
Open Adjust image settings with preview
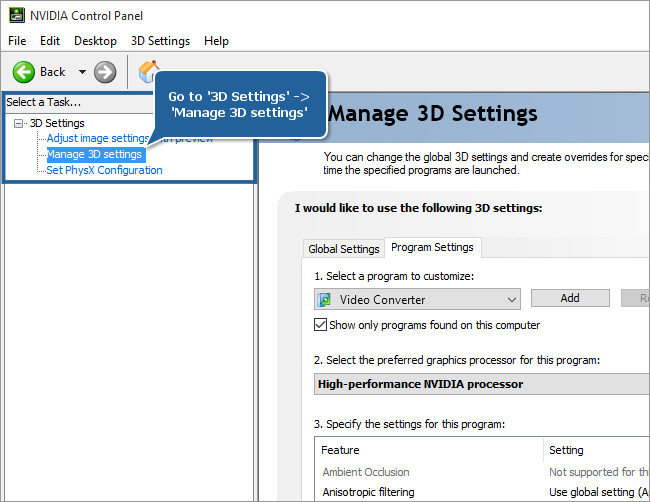97,138
